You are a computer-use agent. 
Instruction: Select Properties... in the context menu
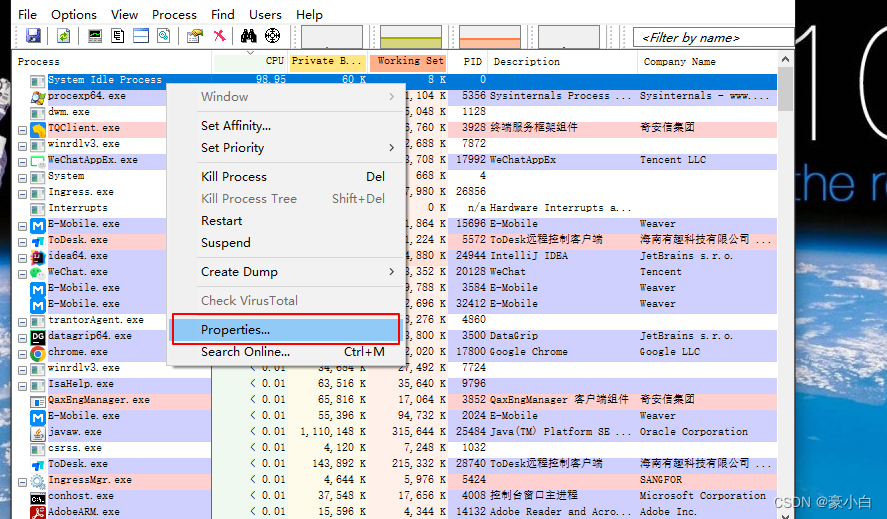click(x=286, y=329)
